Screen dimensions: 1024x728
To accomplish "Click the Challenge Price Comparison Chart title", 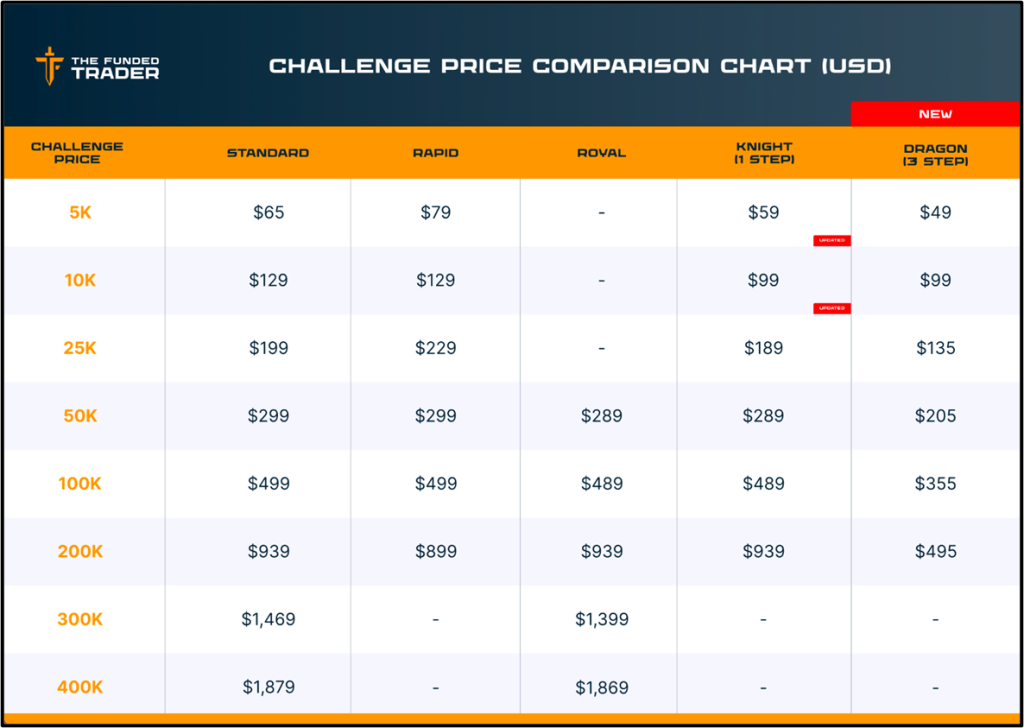I will click(x=580, y=66).
